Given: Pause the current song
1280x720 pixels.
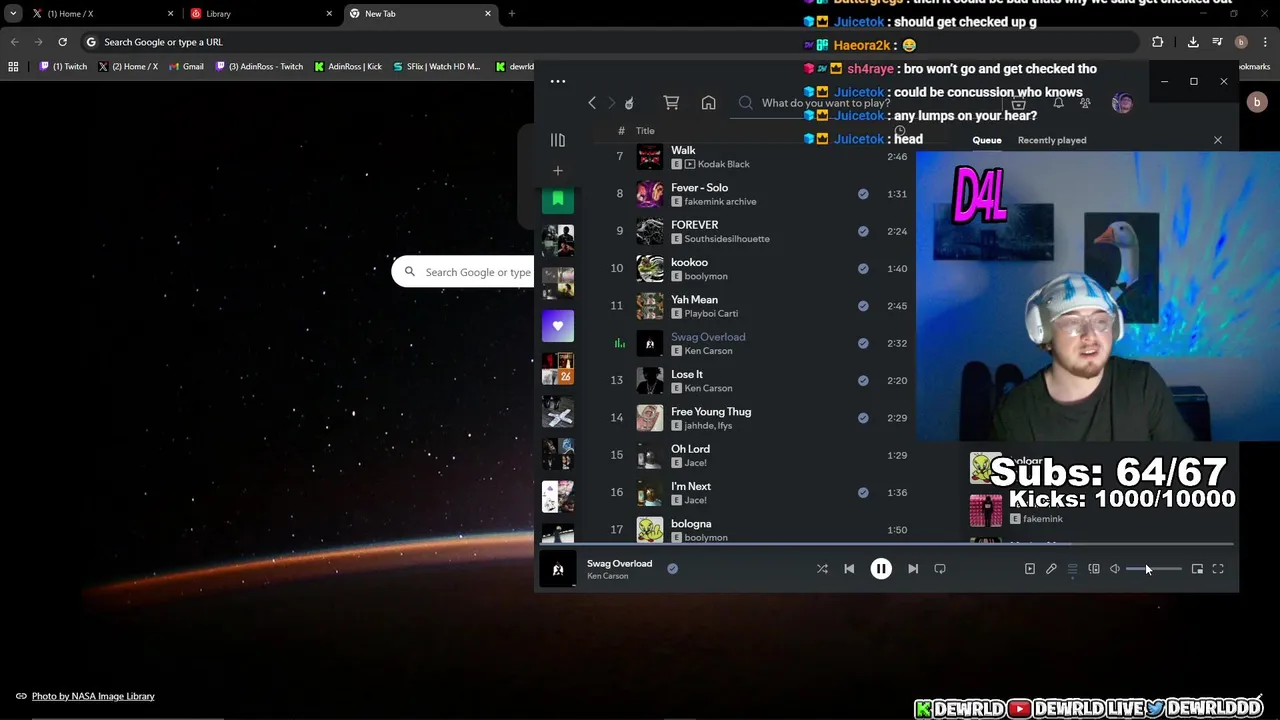Looking at the screenshot, I should pyautogui.click(x=881, y=569).
